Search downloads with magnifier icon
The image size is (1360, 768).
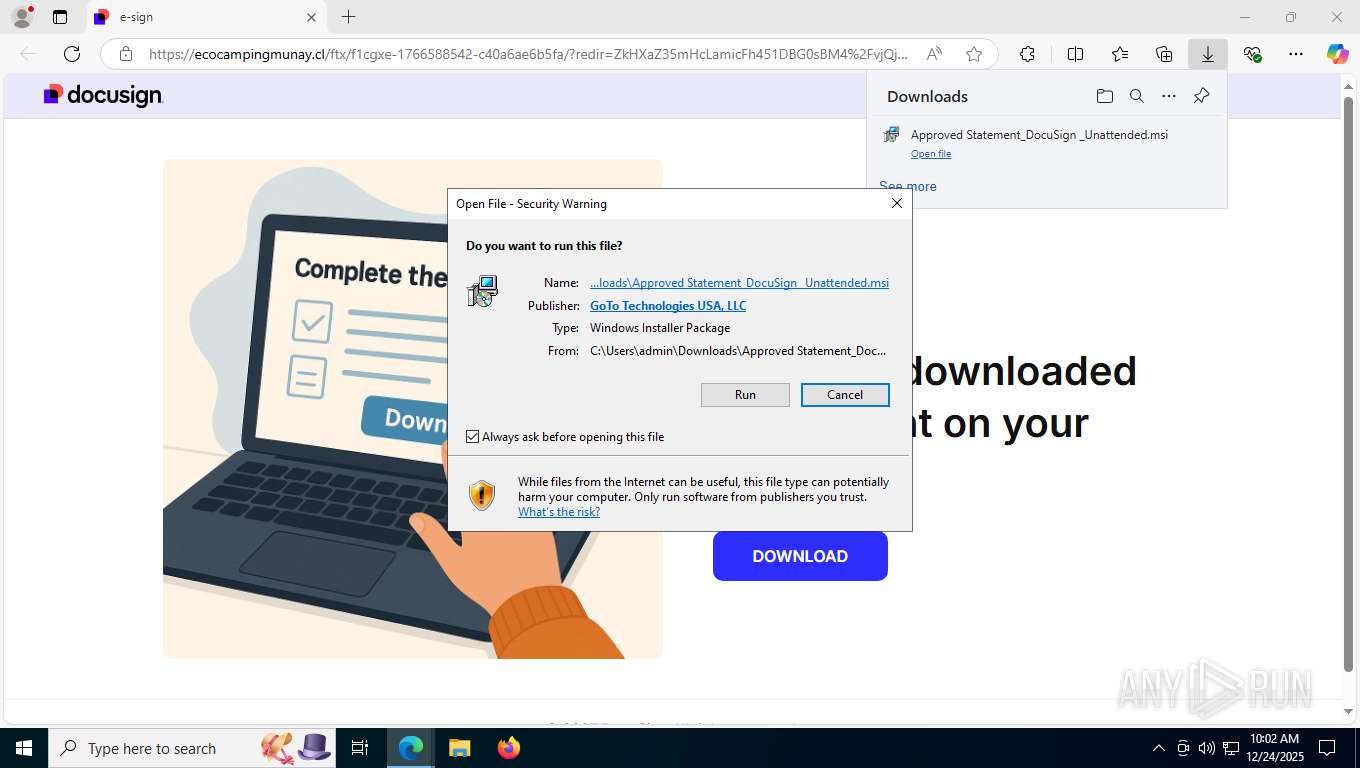coord(1137,96)
